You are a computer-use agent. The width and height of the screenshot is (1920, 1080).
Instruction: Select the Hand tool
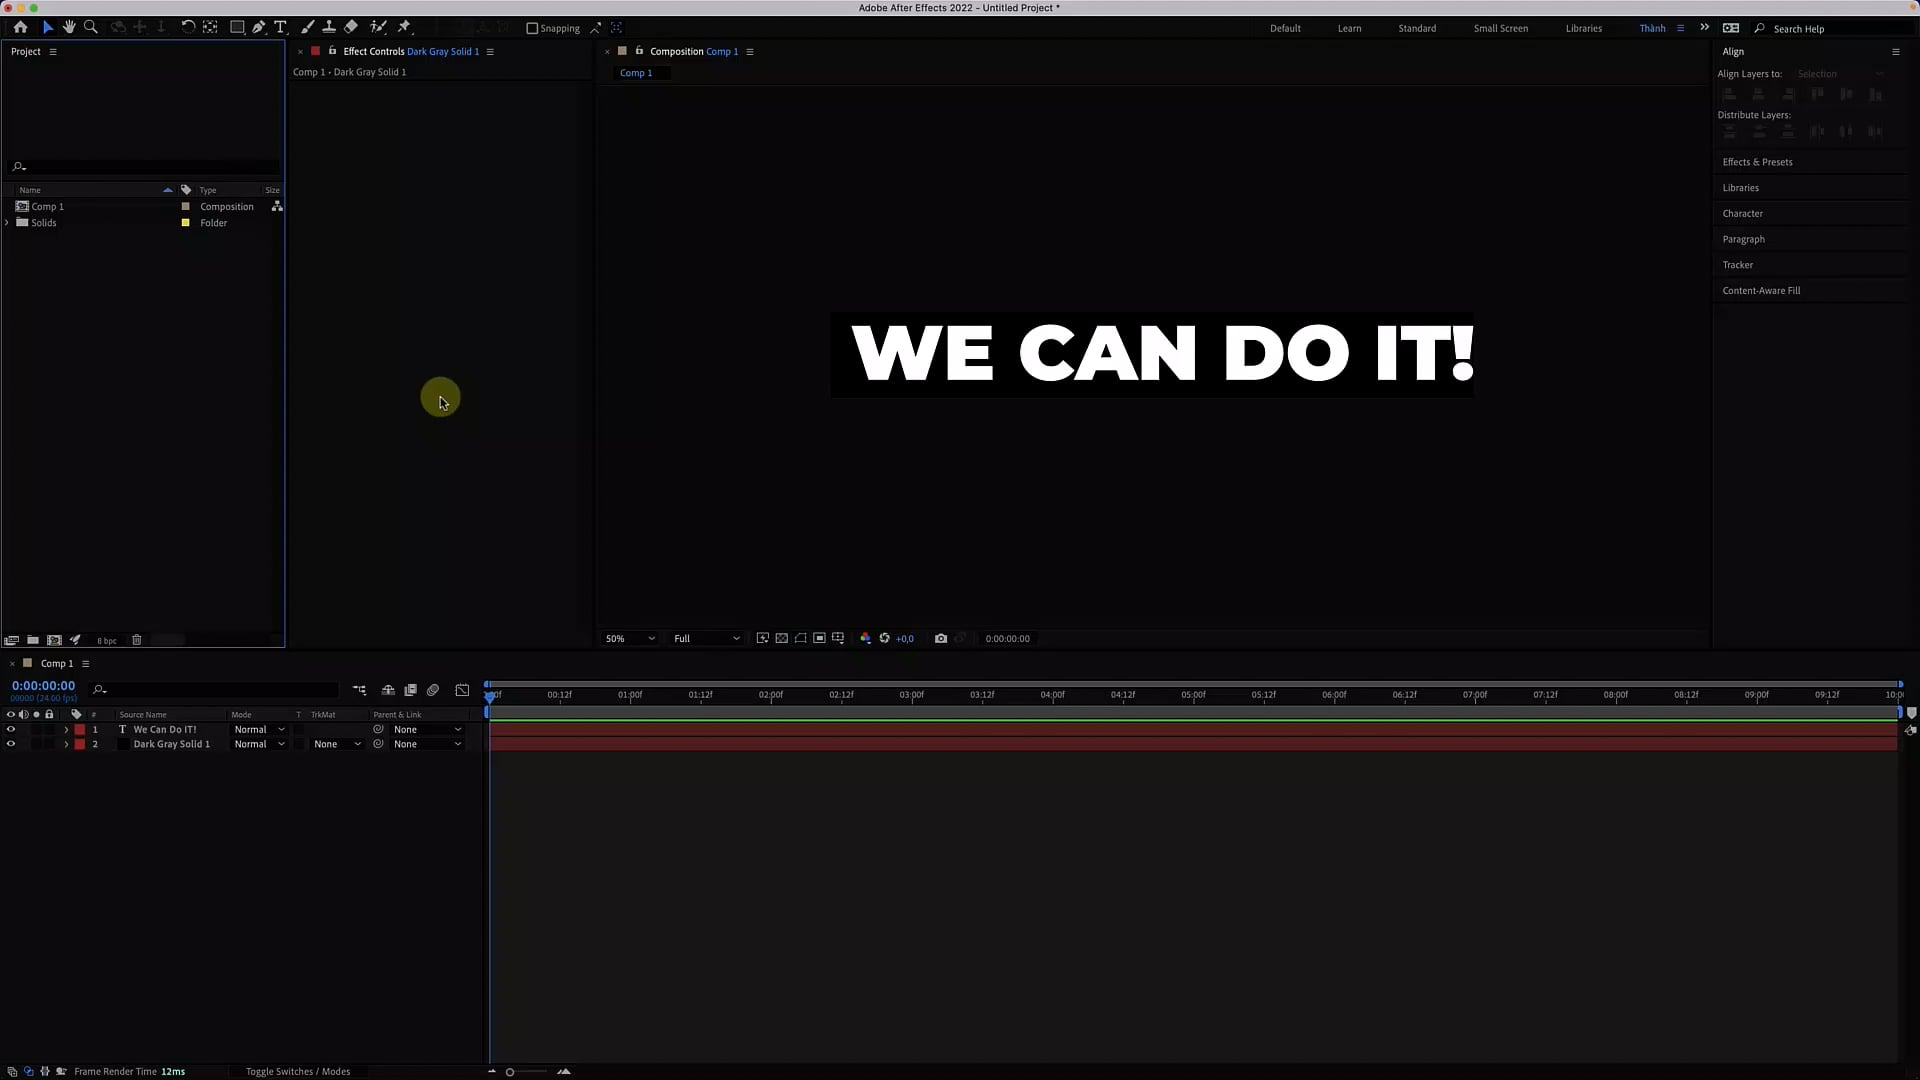pyautogui.click(x=69, y=27)
